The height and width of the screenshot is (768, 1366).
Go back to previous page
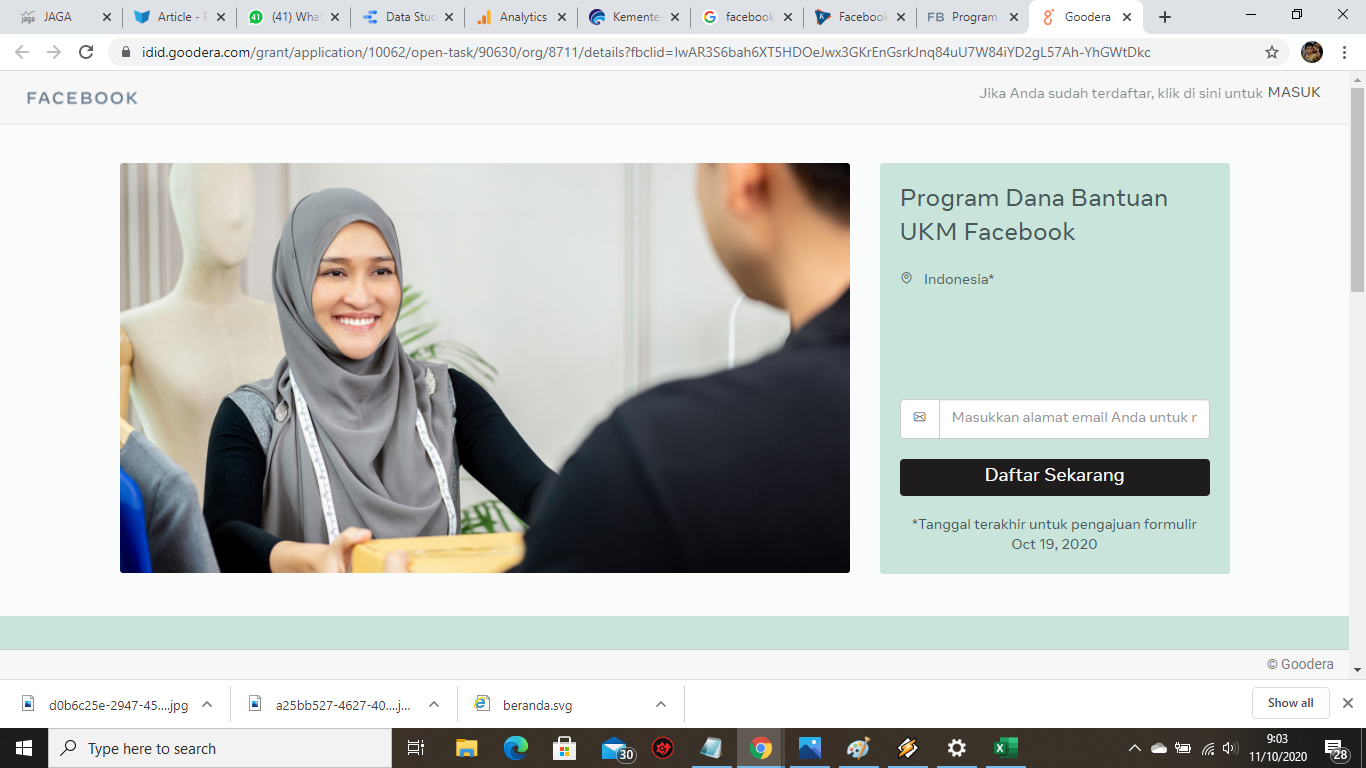22,52
